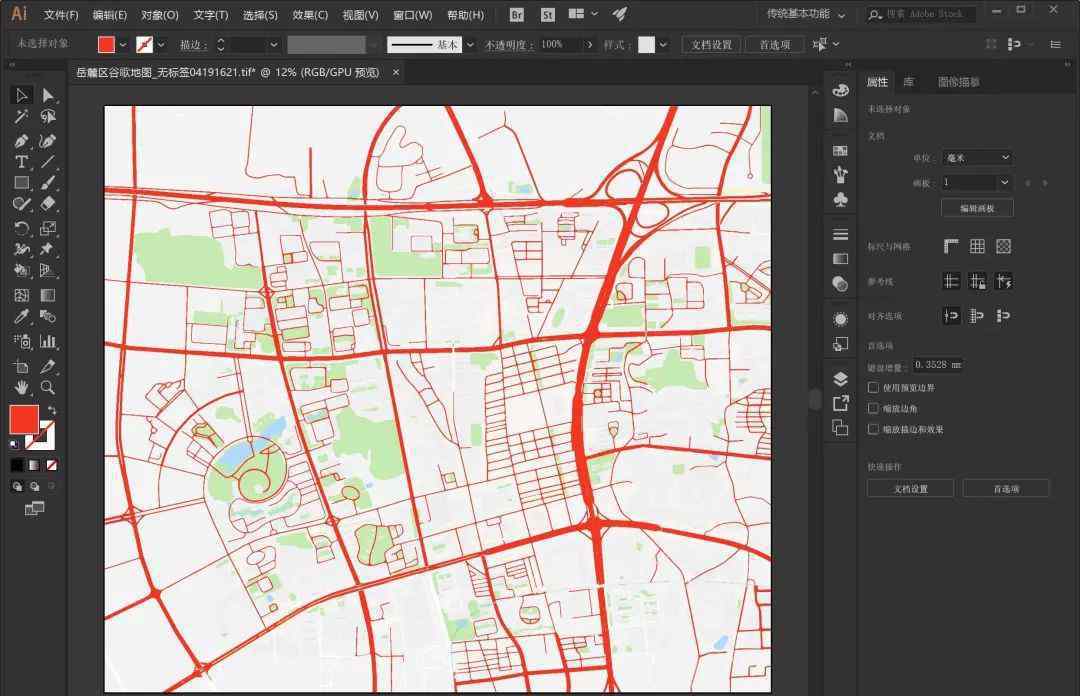Pick the Gradient tool in toolbox
This screenshot has width=1080, height=696.
[x=48, y=296]
